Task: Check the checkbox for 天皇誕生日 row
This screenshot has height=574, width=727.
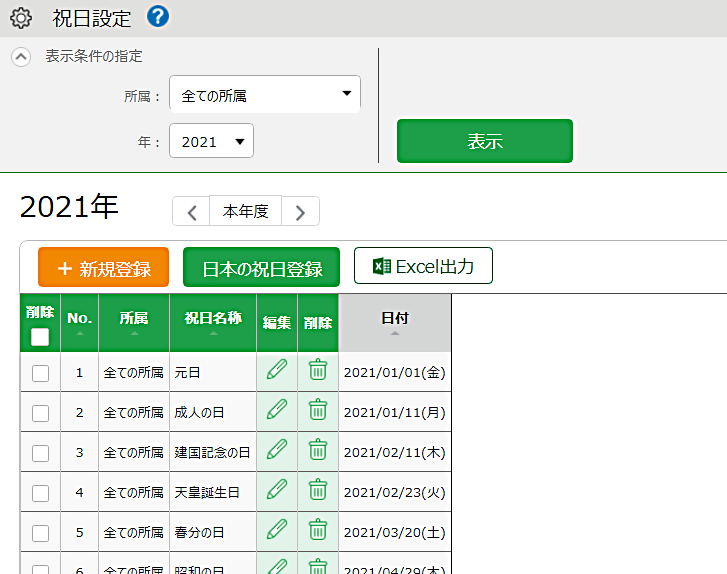Action: [x=40, y=492]
